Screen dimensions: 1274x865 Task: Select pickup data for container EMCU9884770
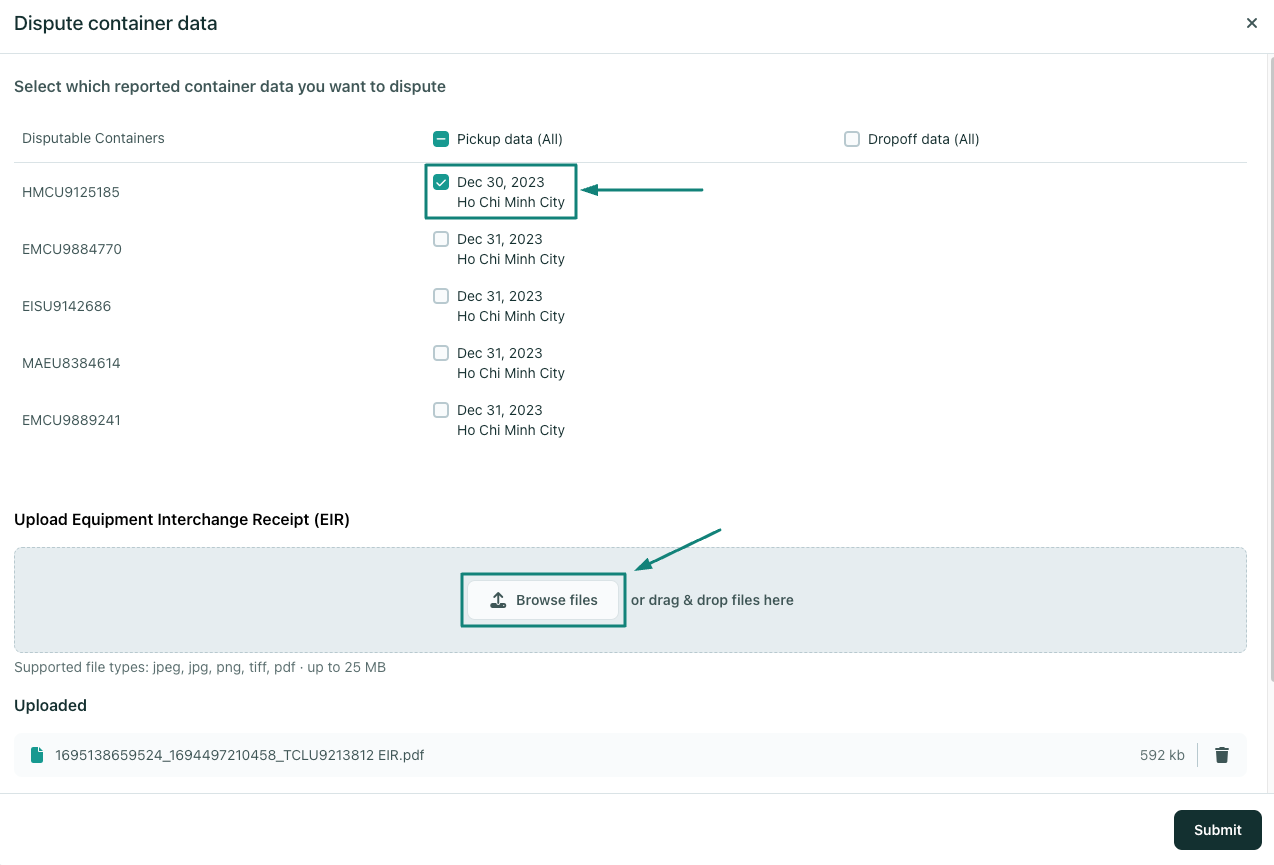coord(441,239)
